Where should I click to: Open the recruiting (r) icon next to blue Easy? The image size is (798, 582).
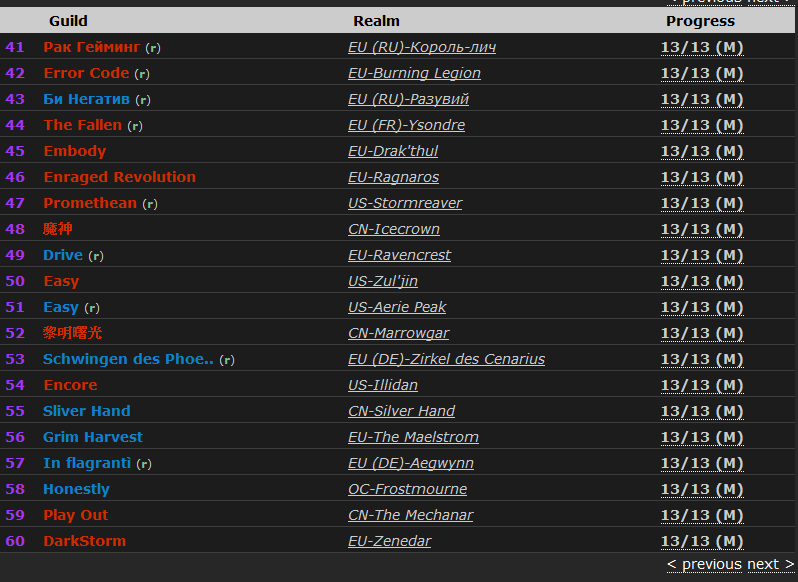(92, 308)
